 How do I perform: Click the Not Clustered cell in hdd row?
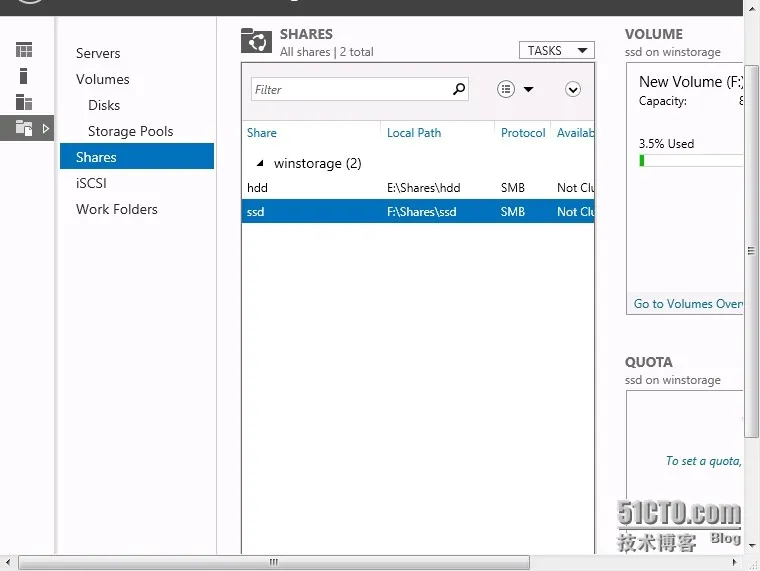pos(575,188)
